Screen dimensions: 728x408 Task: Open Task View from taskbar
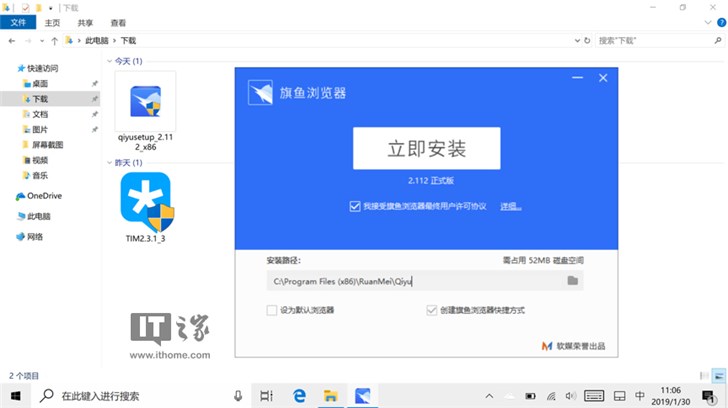[x=266, y=396]
